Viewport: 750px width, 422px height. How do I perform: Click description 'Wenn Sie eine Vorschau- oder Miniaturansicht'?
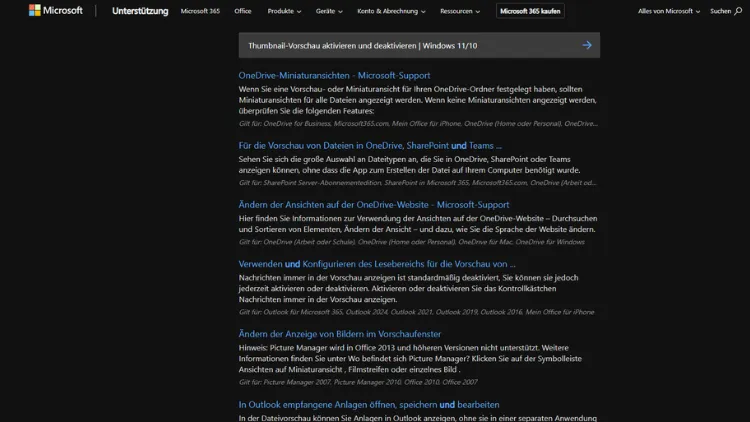[418, 100]
